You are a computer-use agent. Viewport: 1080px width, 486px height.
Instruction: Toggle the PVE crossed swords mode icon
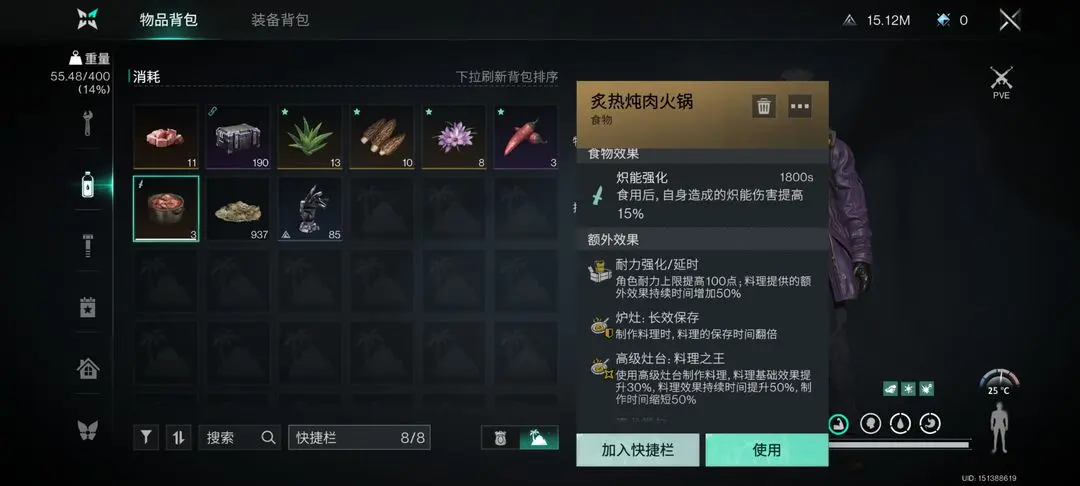pos(1001,83)
